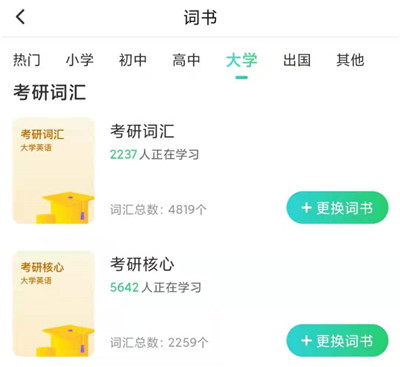Switch to the 其他 tab

coord(350,60)
